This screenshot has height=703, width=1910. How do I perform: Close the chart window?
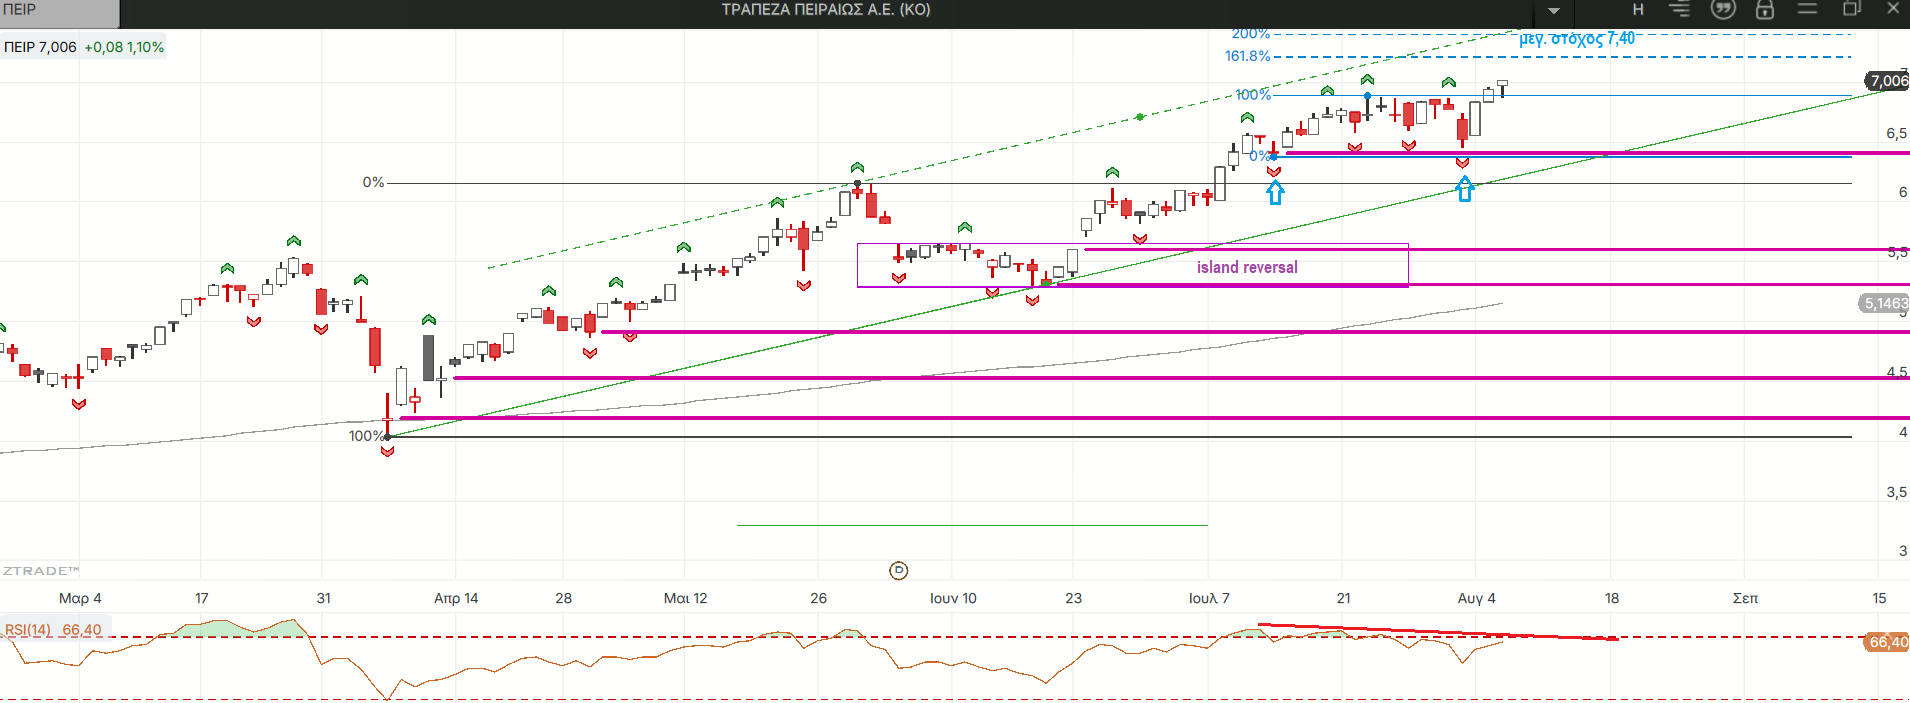tap(1893, 8)
